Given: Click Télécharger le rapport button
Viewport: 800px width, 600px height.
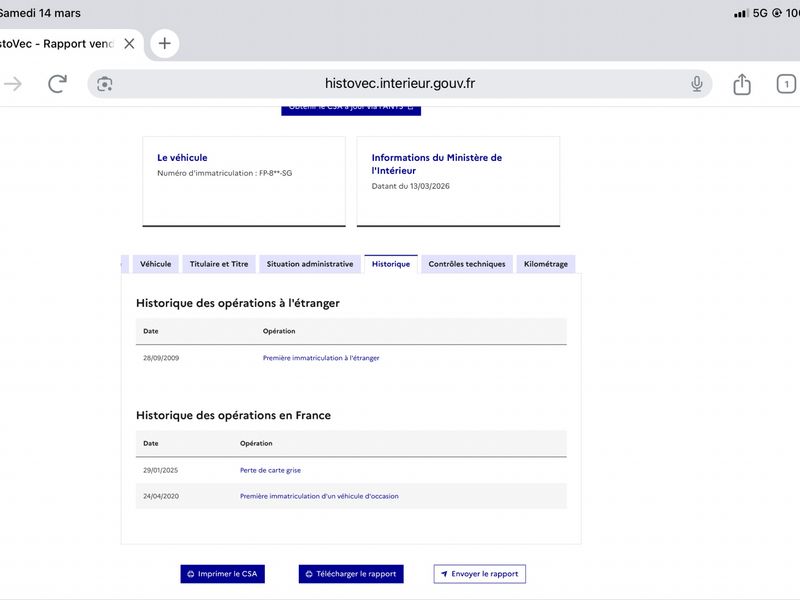Looking at the screenshot, I should [351, 574].
